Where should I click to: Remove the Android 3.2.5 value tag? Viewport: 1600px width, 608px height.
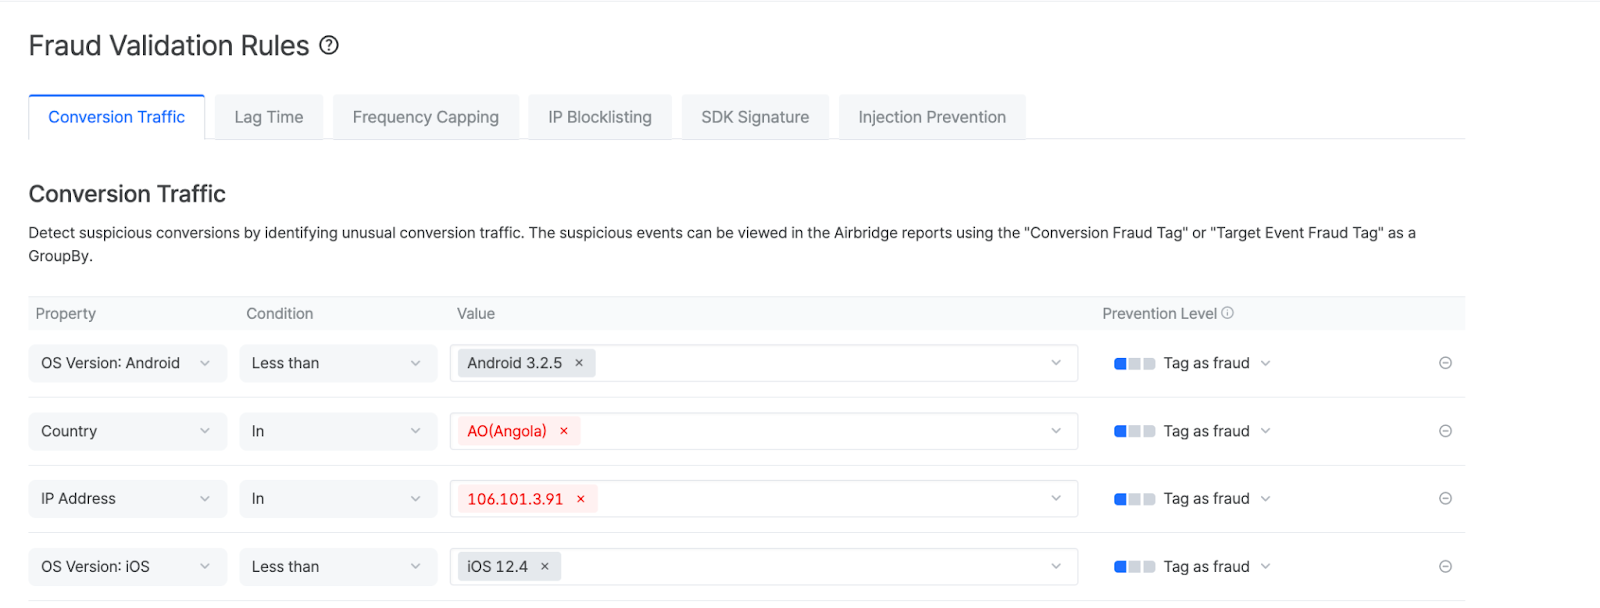tap(579, 363)
